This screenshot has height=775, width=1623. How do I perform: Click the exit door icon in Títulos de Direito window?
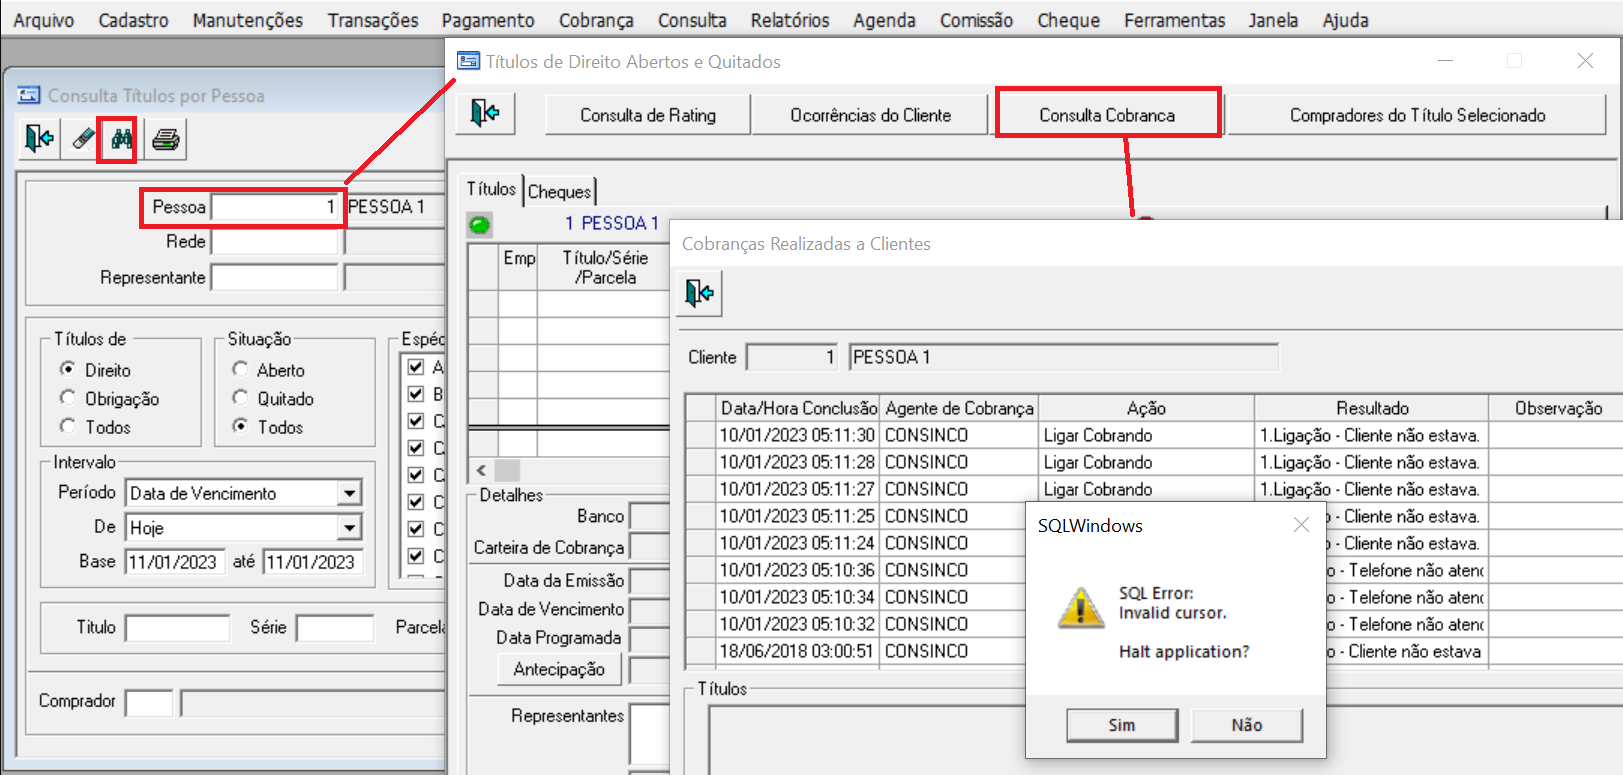pos(485,113)
